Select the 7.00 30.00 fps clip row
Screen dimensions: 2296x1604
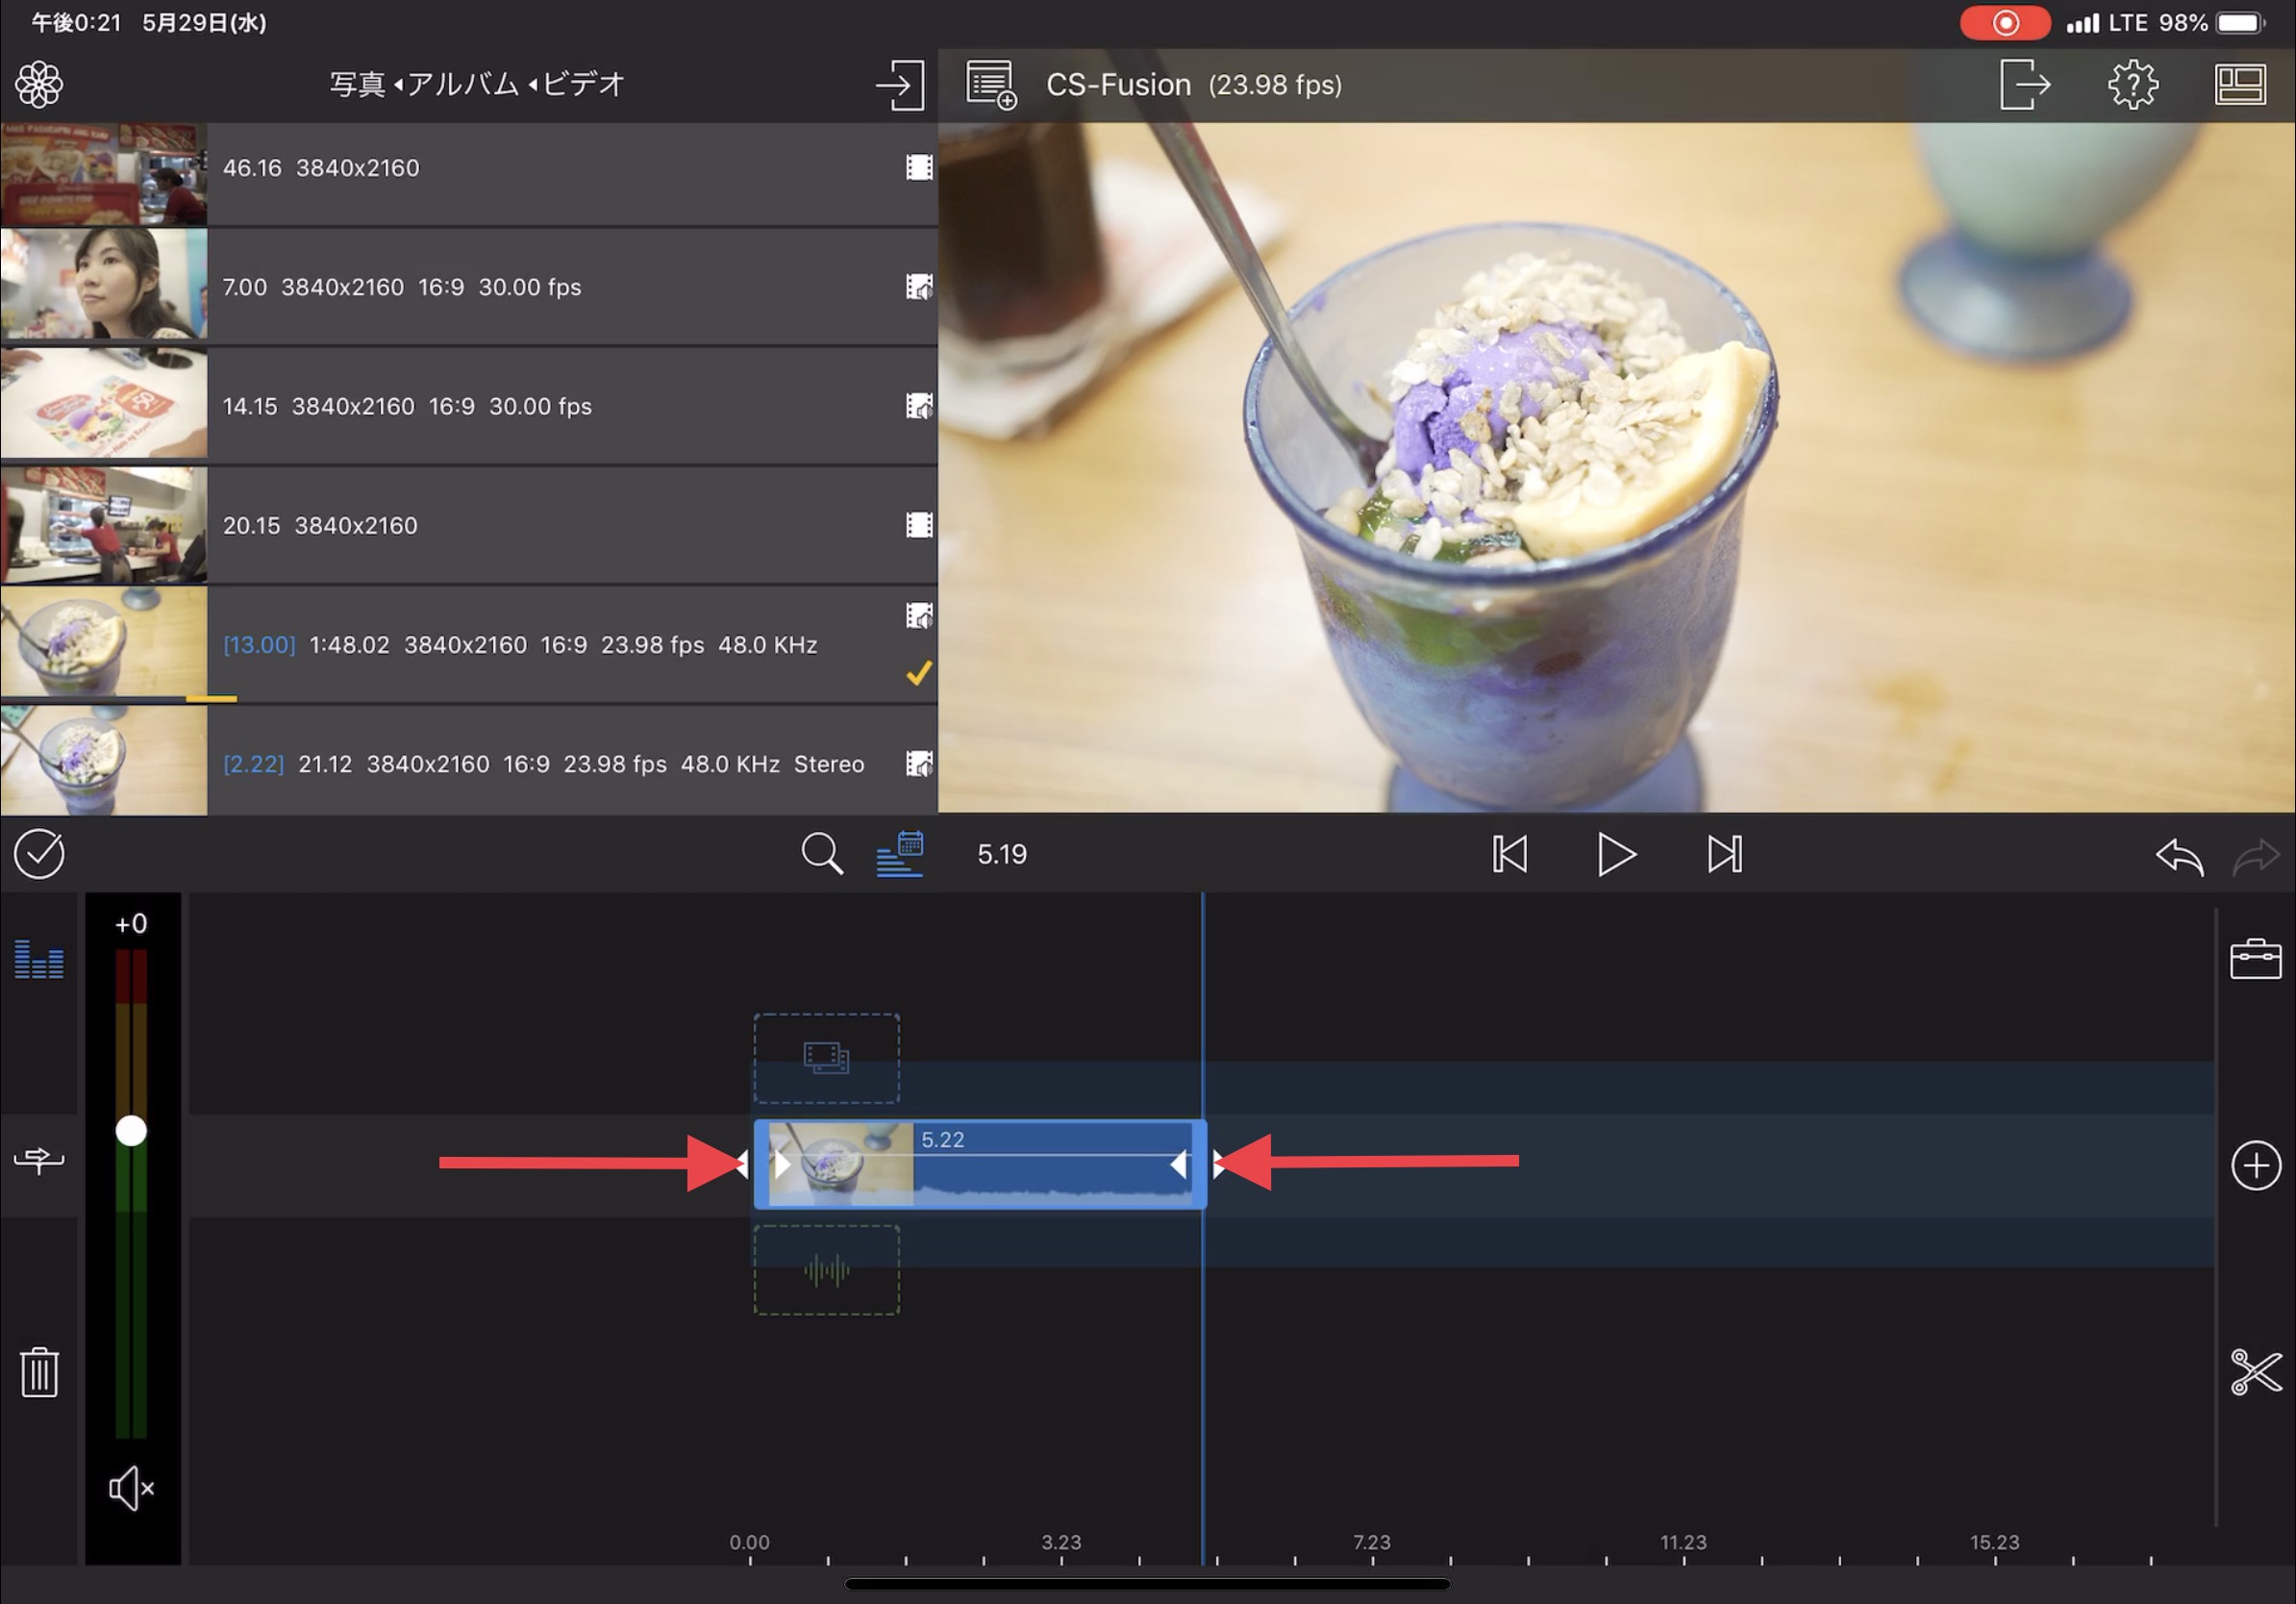click(x=560, y=287)
